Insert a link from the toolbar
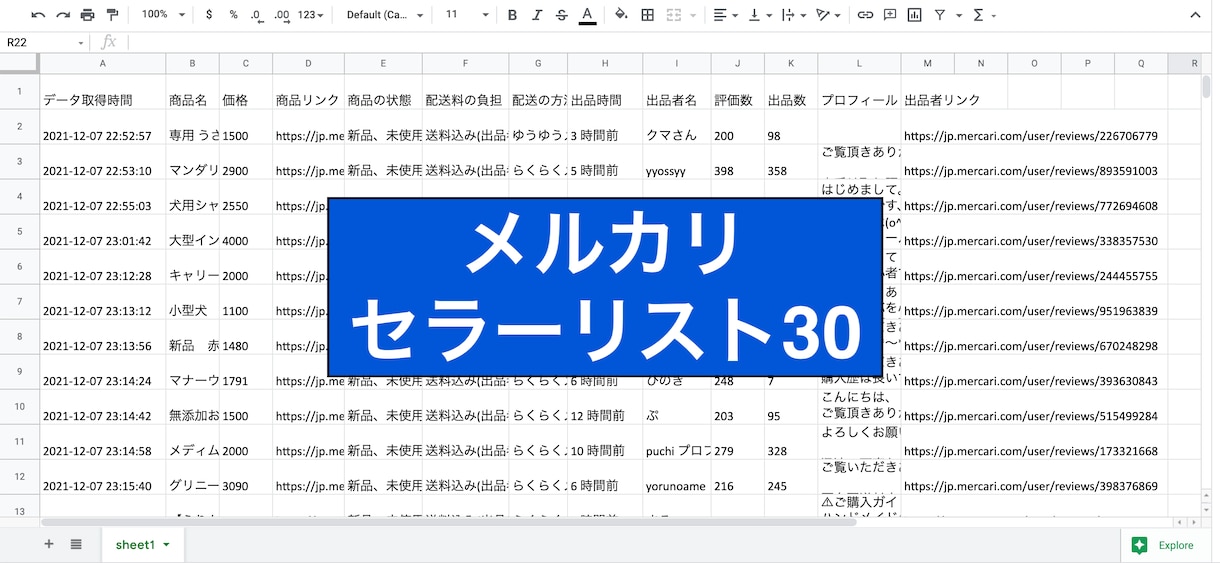The width and height of the screenshot is (1220, 563). click(x=865, y=15)
